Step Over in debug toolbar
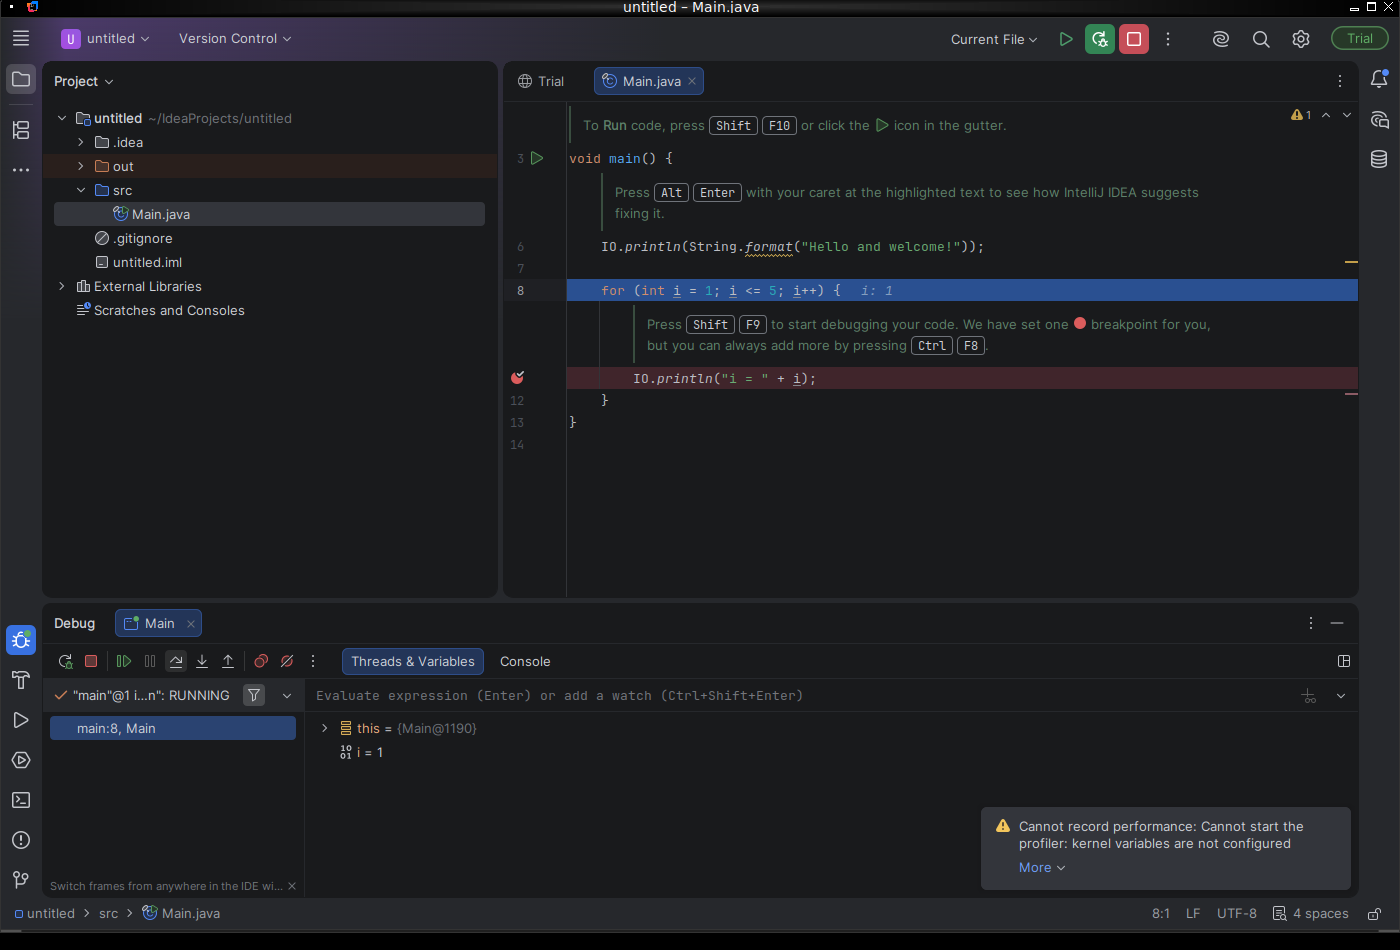The width and height of the screenshot is (1400, 950). pos(176,661)
